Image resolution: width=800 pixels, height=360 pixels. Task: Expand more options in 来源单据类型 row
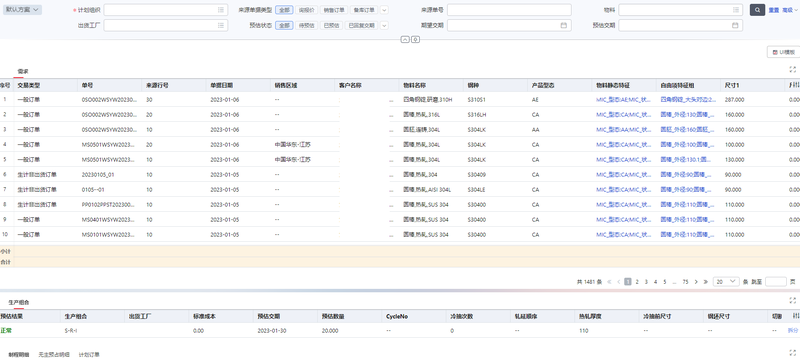tap(384, 10)
